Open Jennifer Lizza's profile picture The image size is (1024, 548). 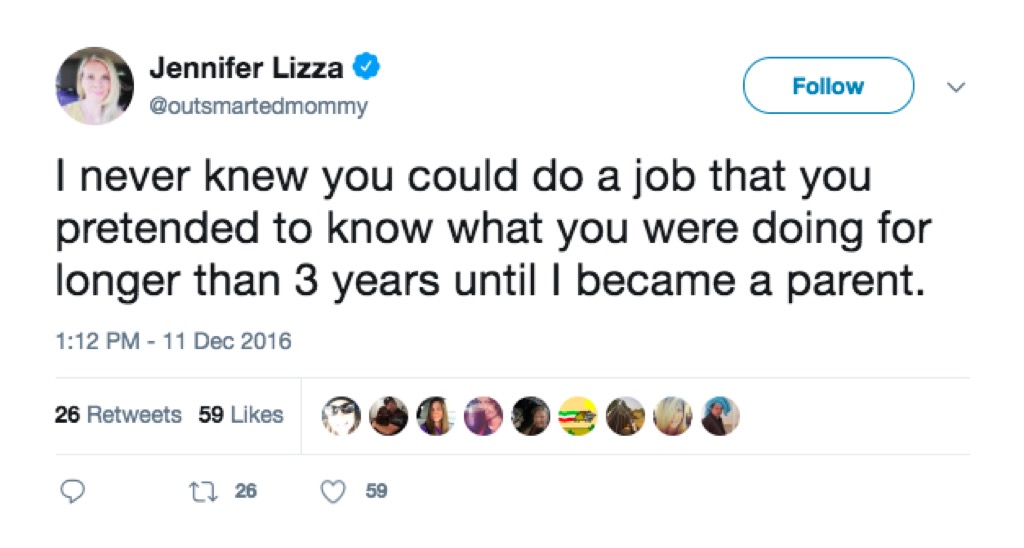pyautogui.click(x=96, y=86)
